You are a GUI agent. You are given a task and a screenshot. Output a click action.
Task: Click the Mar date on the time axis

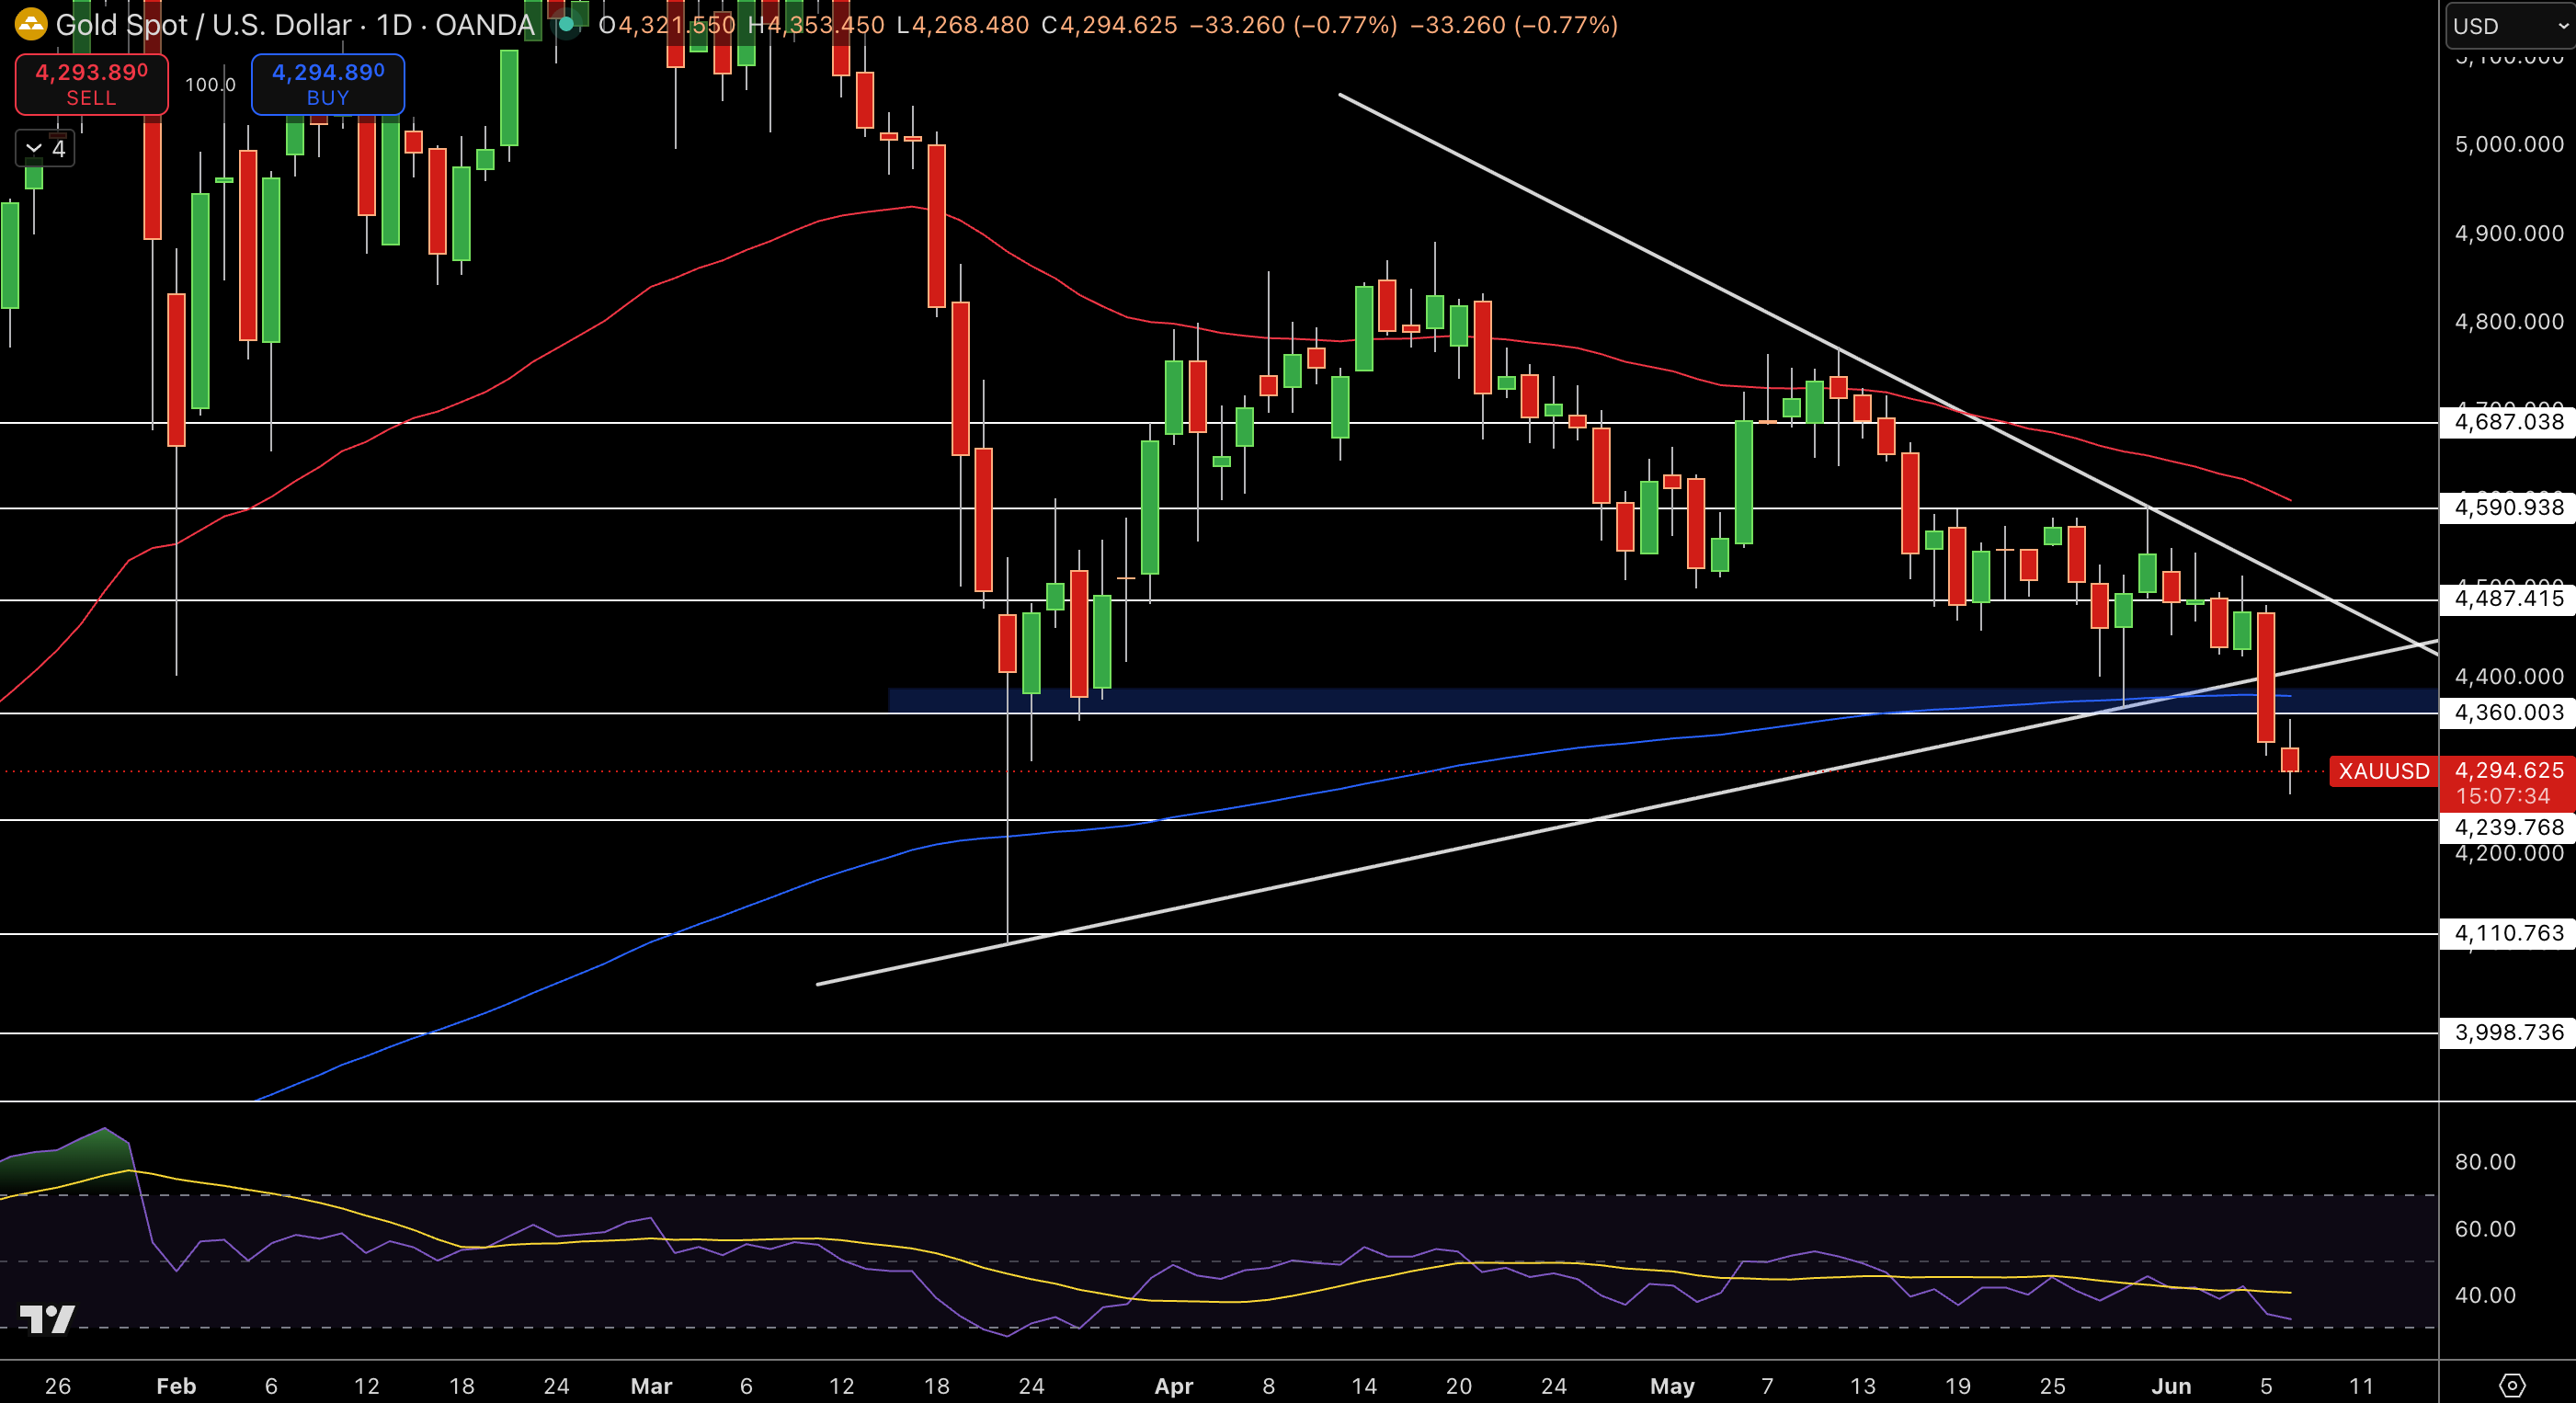(651, 1386)
